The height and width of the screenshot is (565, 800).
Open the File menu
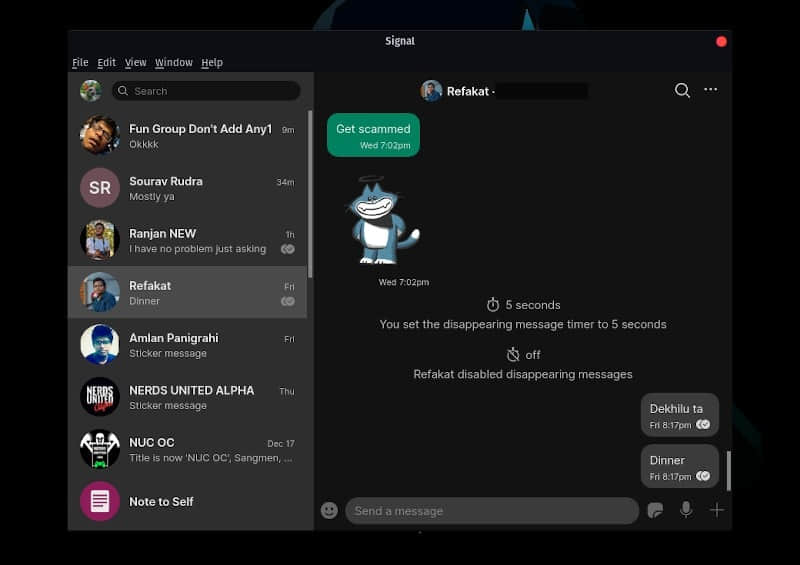click(x=80, y=63)
